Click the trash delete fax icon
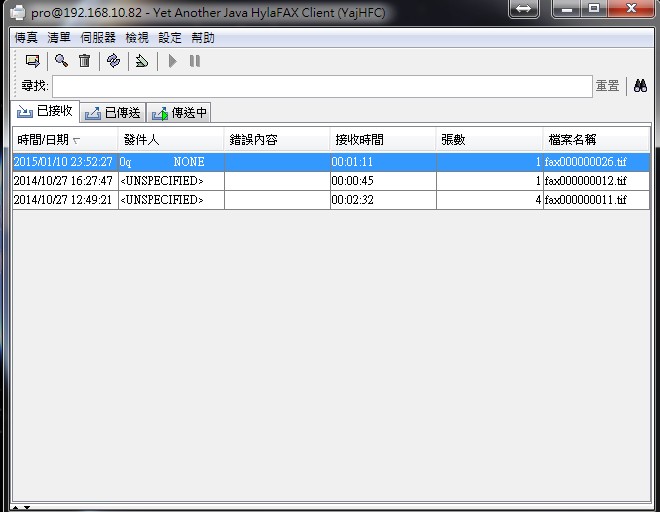Image resolution: width=660 pixels, height=512 pixels. (85, 61)
